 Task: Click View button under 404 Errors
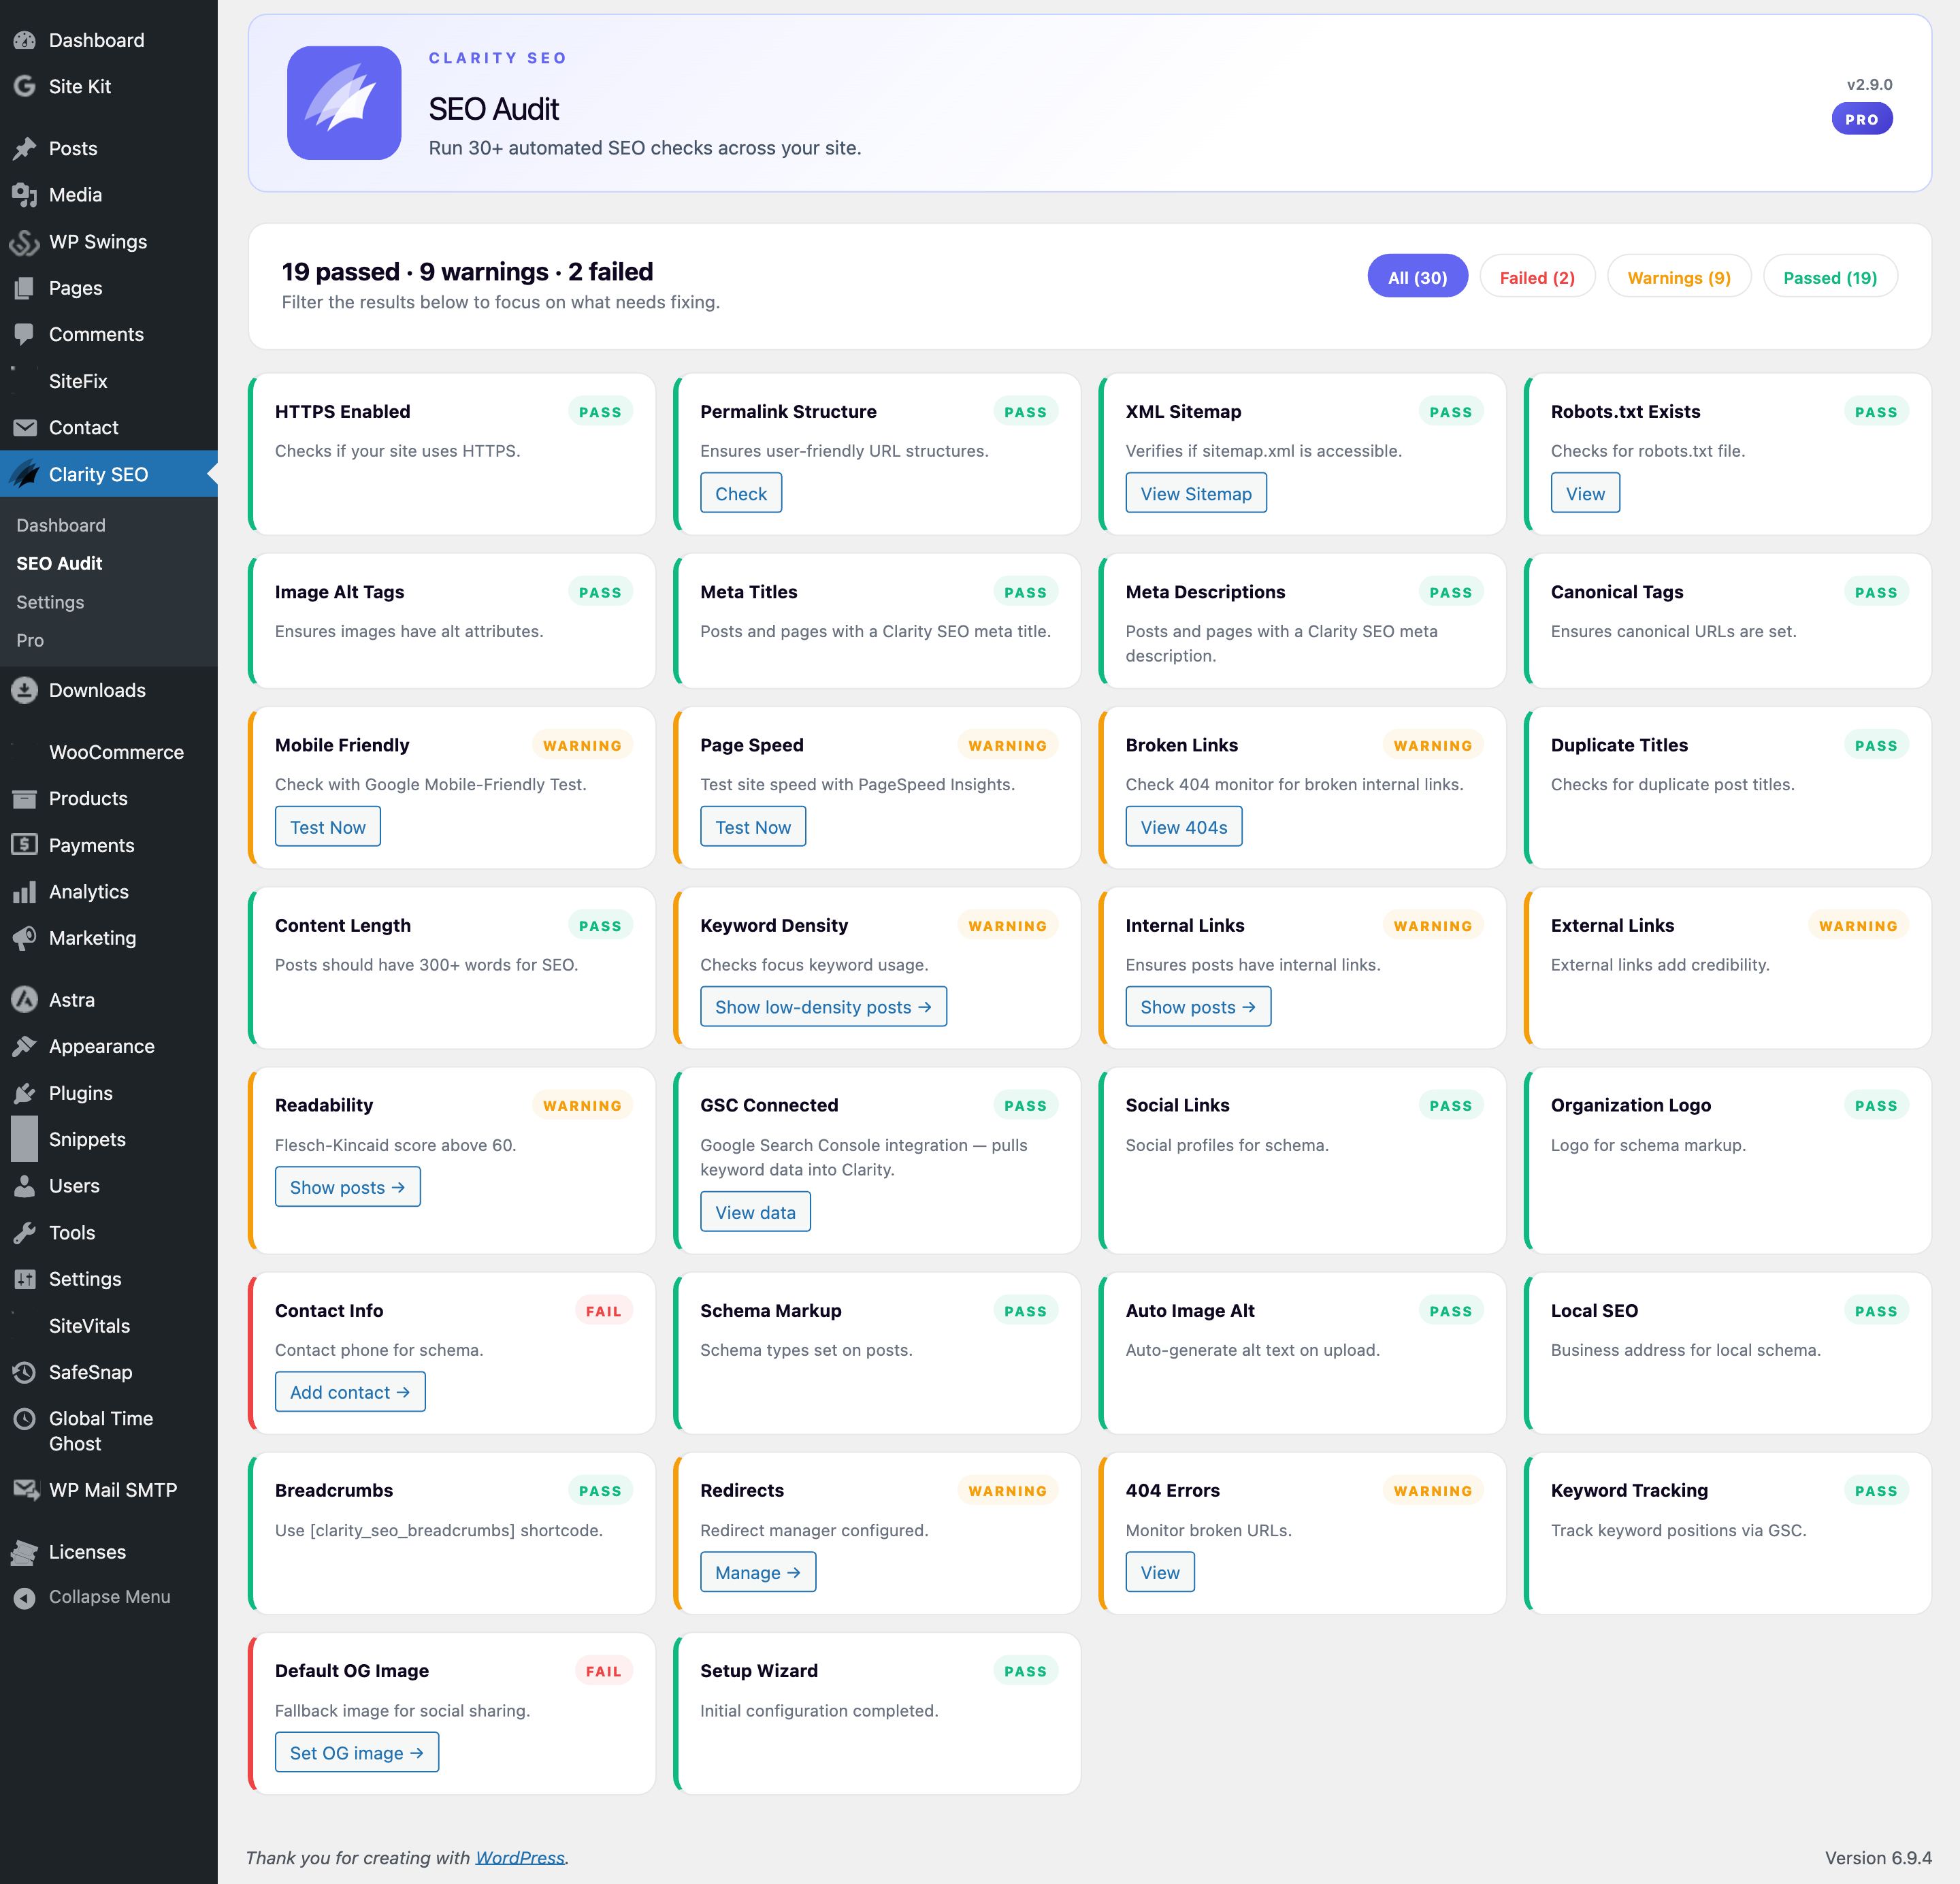tap(1160, 1572)
